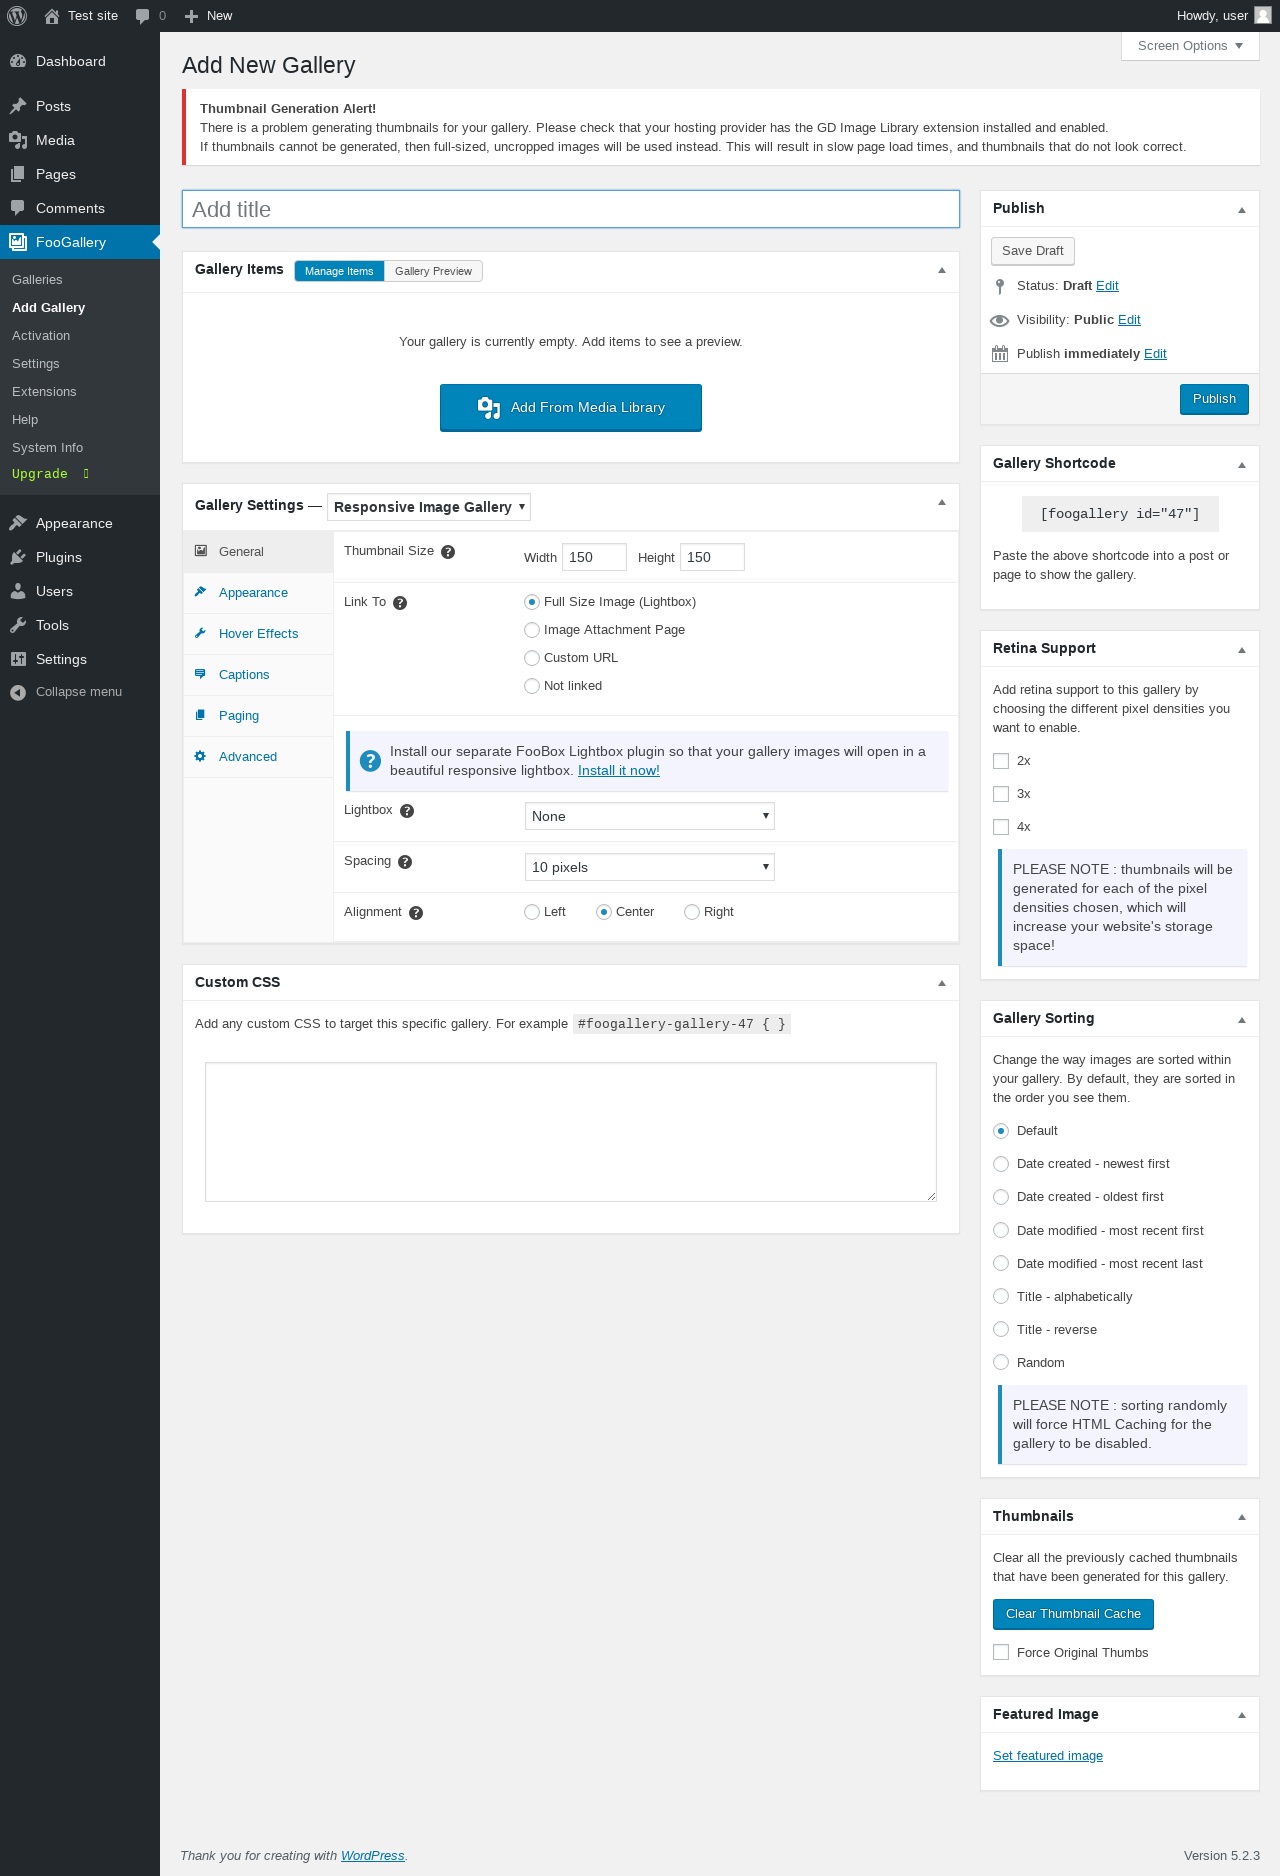
Task: Click the Dashboard gauge icon
Action: click(18, 61)
